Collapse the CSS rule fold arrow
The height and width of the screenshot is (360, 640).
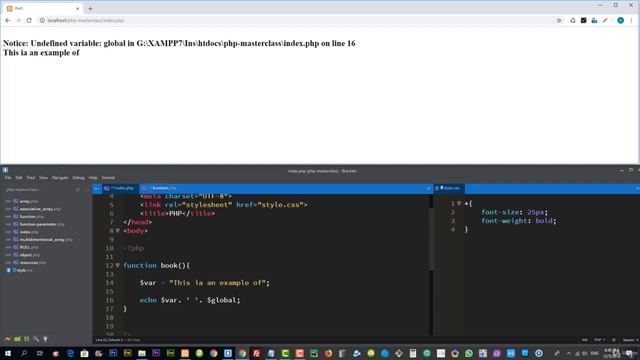[459, 203]
